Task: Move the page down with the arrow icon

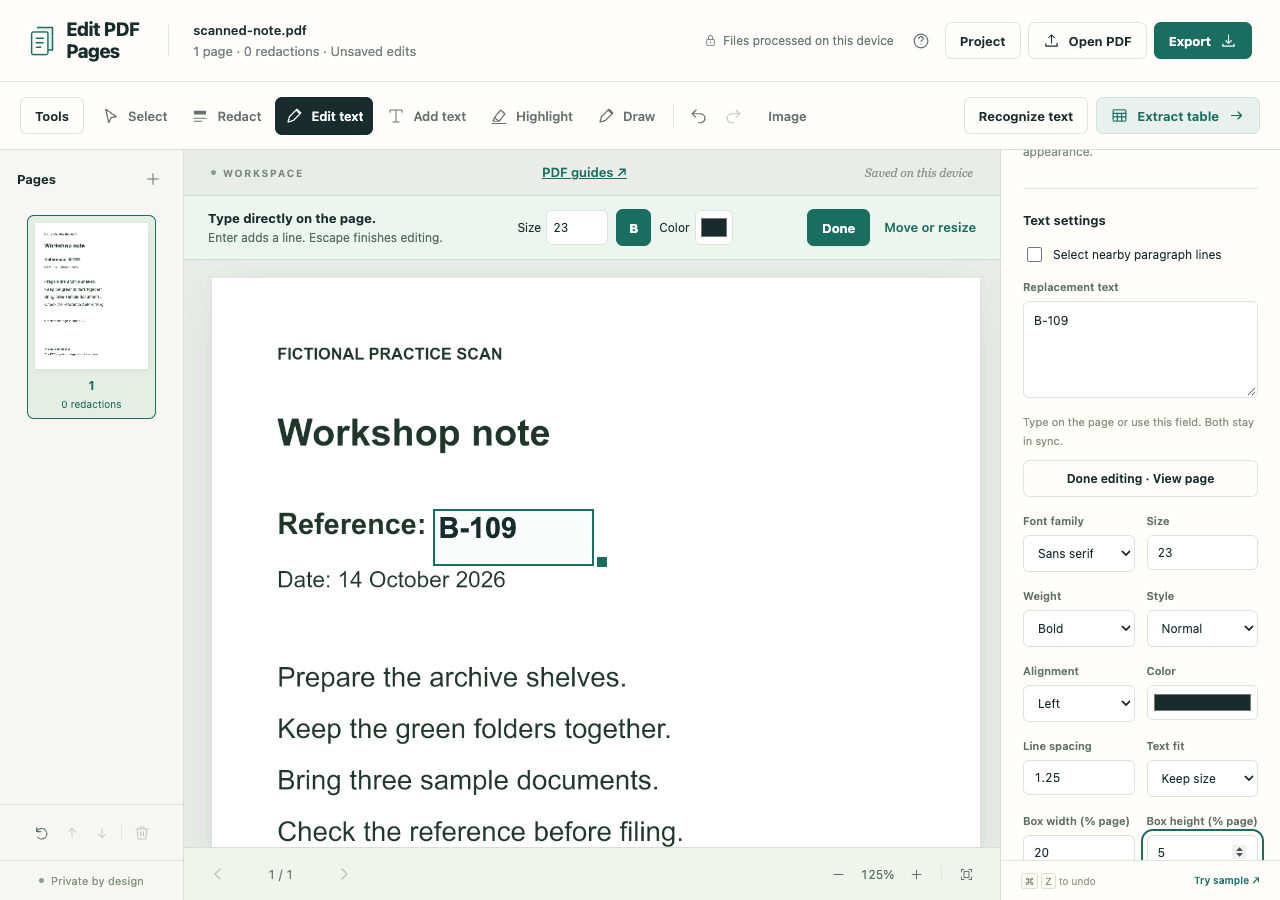Action: click(102, 833)
